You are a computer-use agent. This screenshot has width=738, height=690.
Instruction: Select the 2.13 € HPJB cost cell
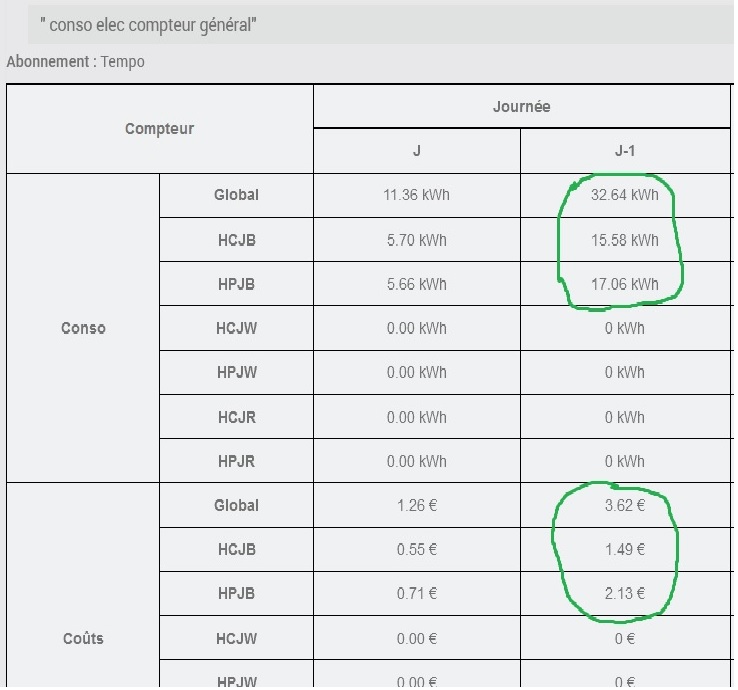point(625,593)
